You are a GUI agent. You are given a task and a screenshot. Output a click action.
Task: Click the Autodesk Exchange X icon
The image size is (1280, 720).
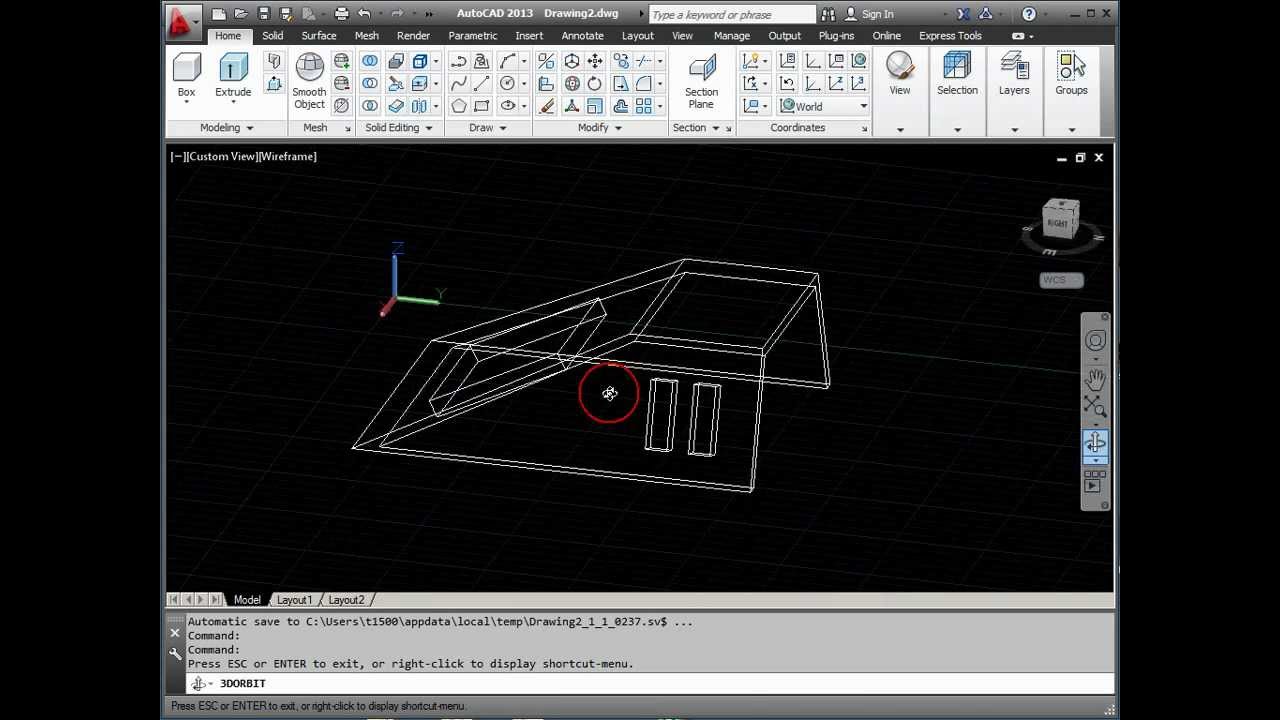(963, 14)
